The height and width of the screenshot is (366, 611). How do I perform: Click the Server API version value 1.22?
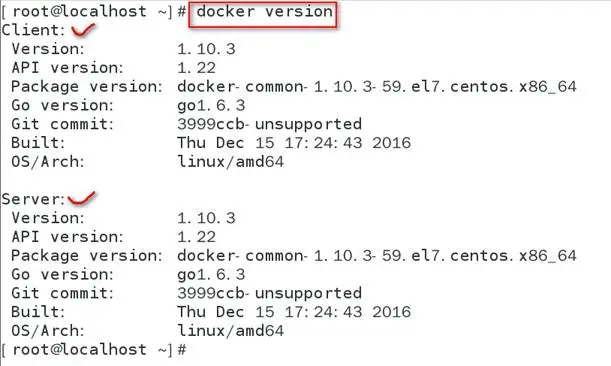click(196, 237)
